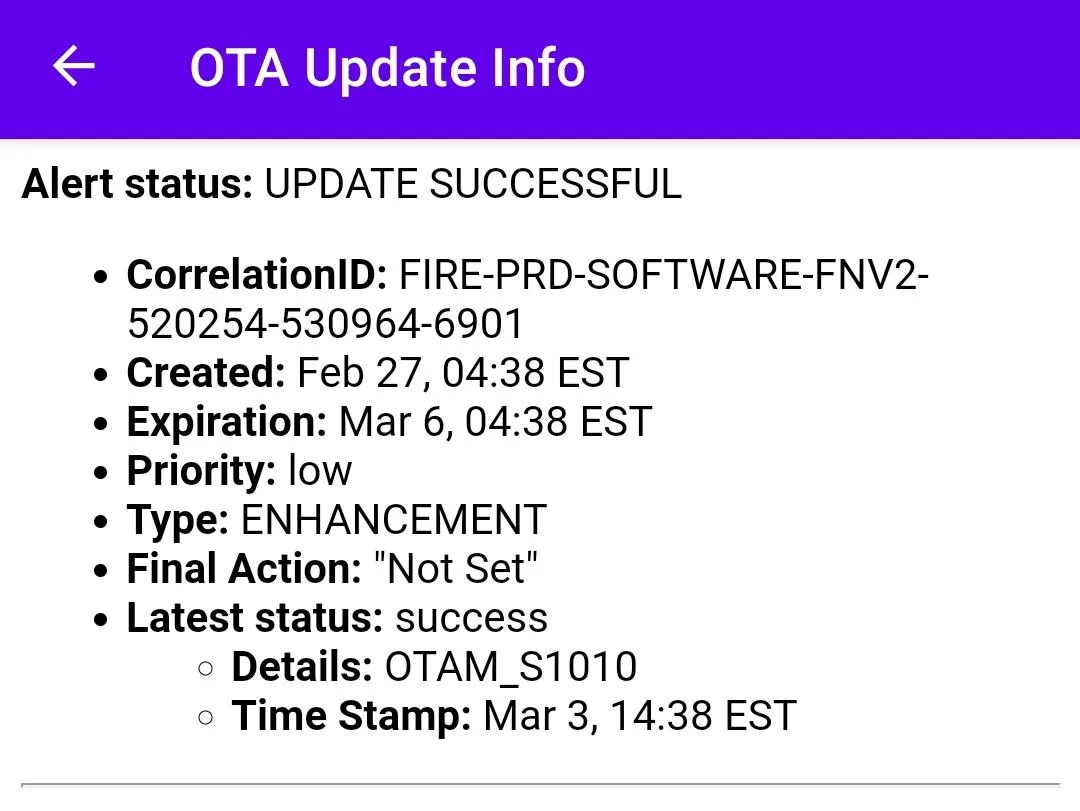Image resolution: width=1080 pixels, height=811 pixels.
Task: Click the Feb 27, 04:38 EST date
Action: [x=463, y=373]
